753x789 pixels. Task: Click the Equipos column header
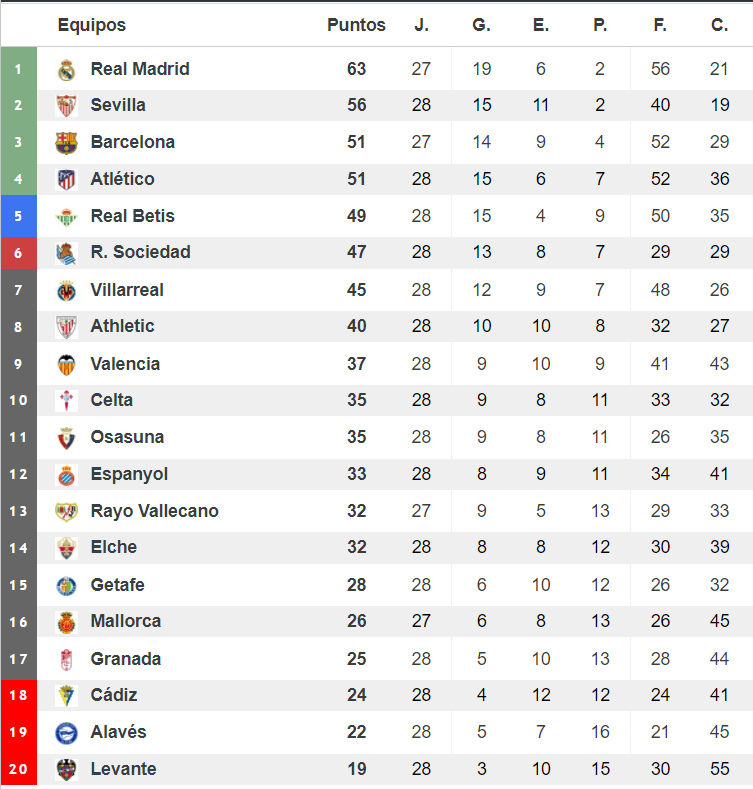click(92, 25)
